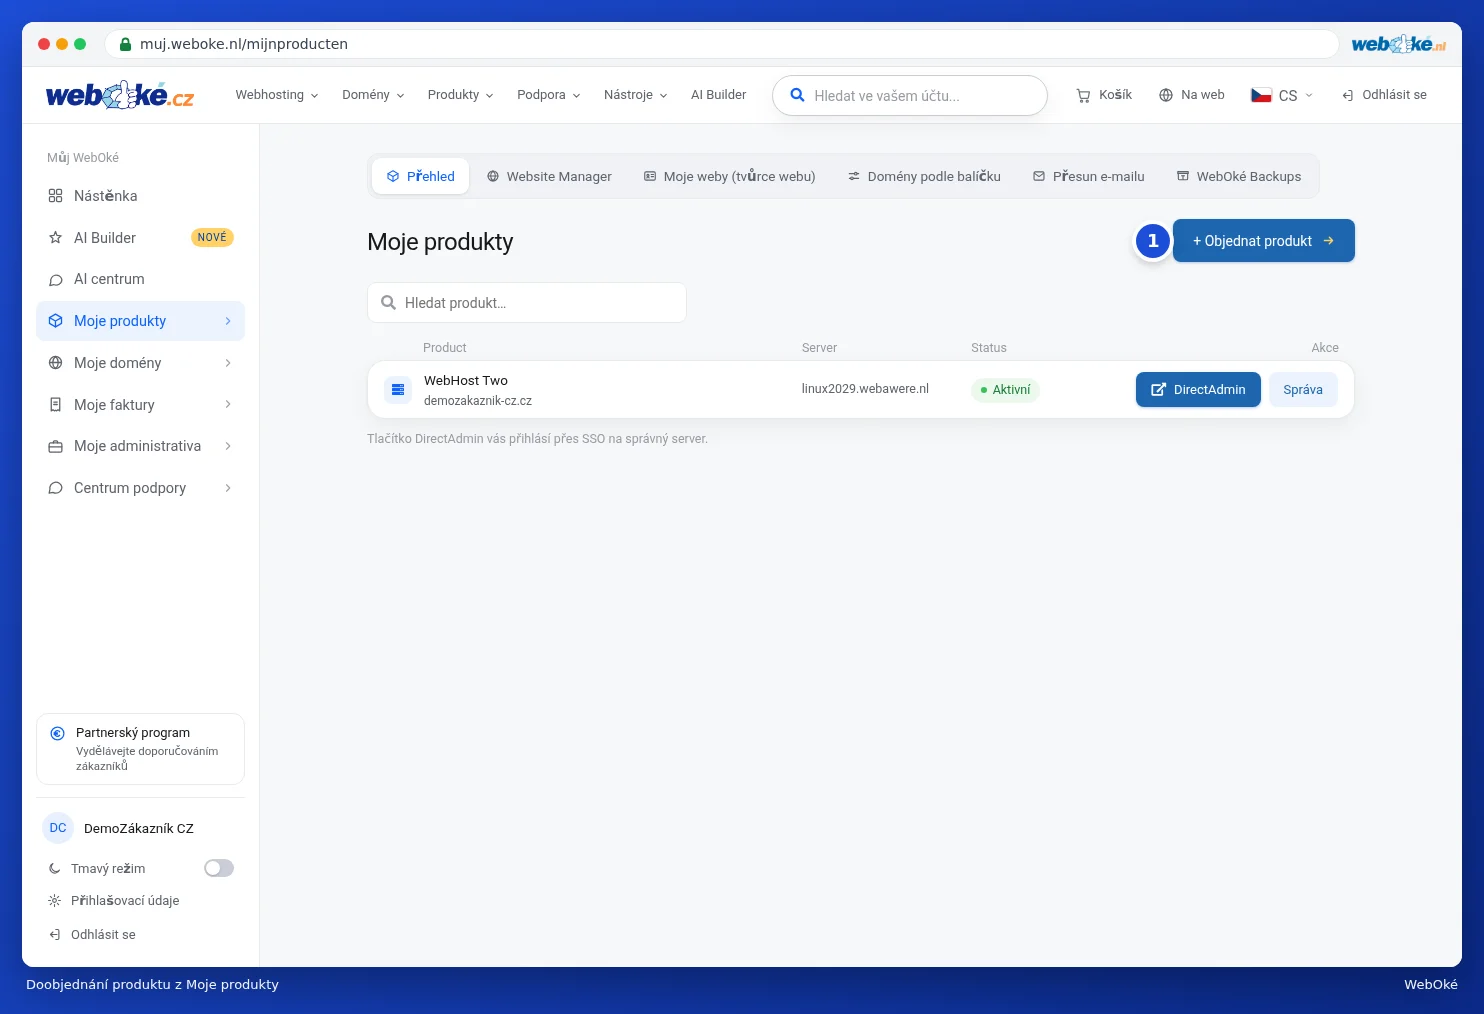Viewport: 1484px width, 1014px height.
Task: Click the Partnerský program euro icon
Action: (58, 733)
